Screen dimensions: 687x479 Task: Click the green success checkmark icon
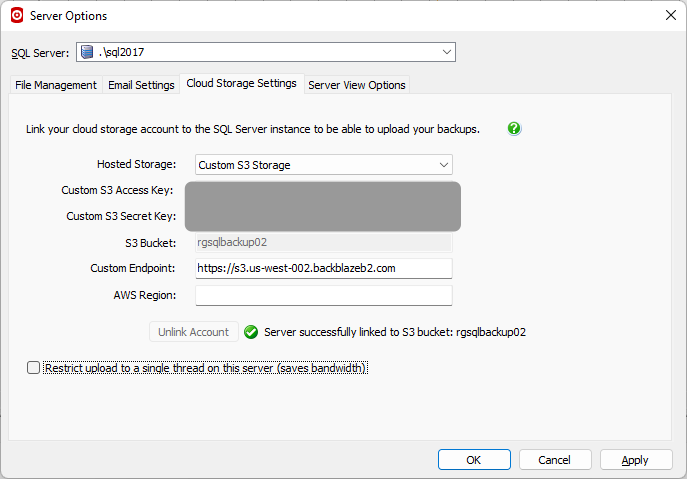[x=251, y=332]
